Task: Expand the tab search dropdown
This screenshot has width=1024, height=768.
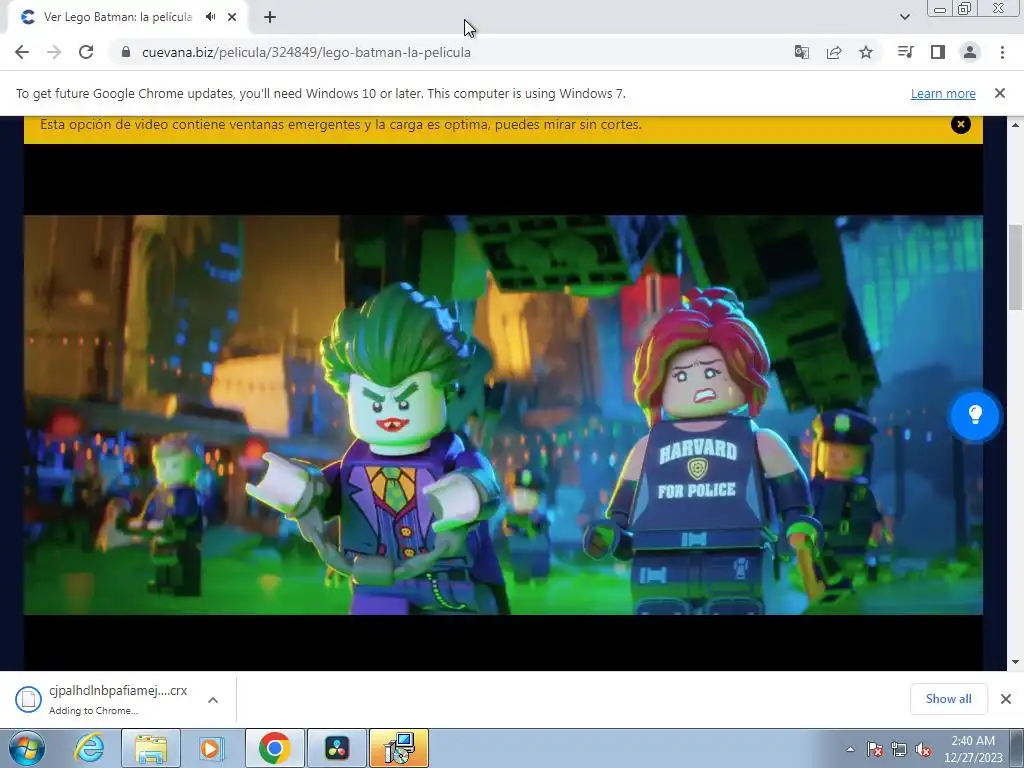Action: coord(904,17)
